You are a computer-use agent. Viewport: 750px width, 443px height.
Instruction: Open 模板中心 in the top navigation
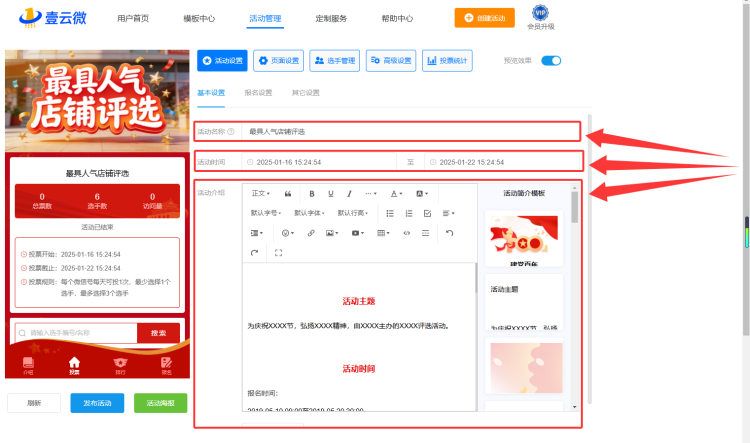[199, 19]
